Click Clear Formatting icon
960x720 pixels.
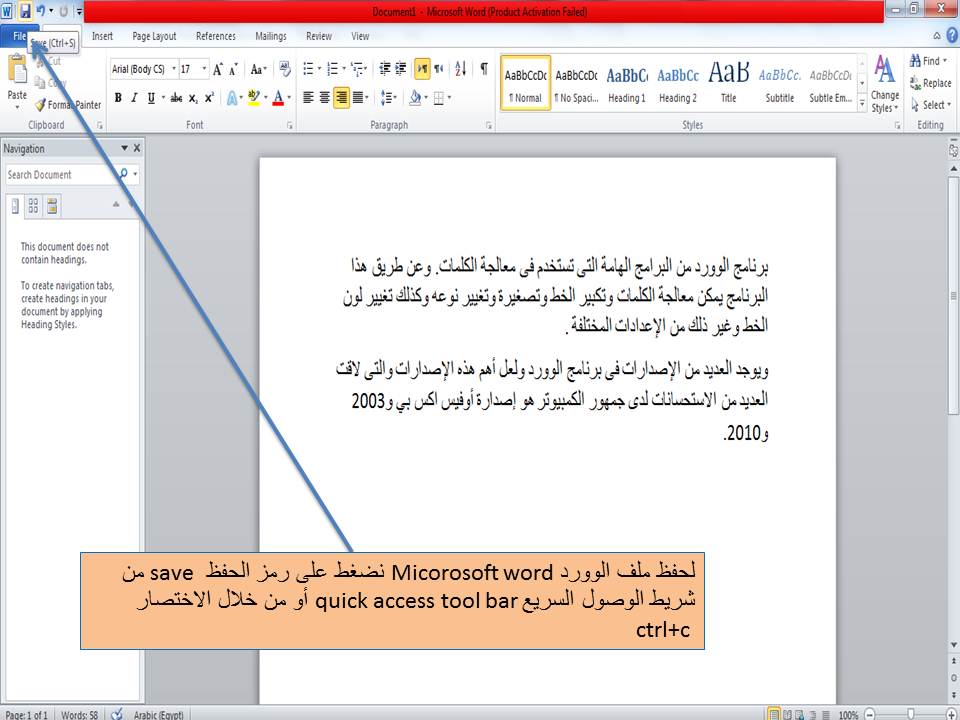(285, 69)
